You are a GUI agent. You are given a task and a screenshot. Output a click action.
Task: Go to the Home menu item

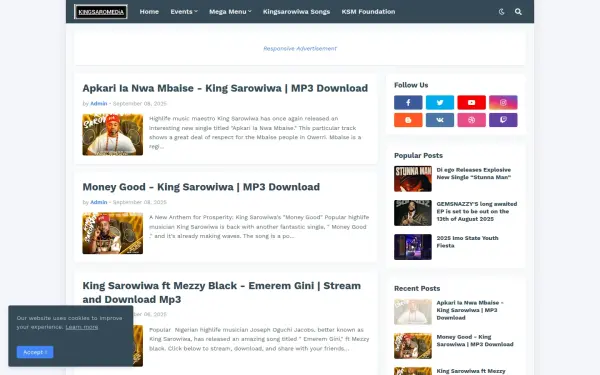(x=149, y=12)
